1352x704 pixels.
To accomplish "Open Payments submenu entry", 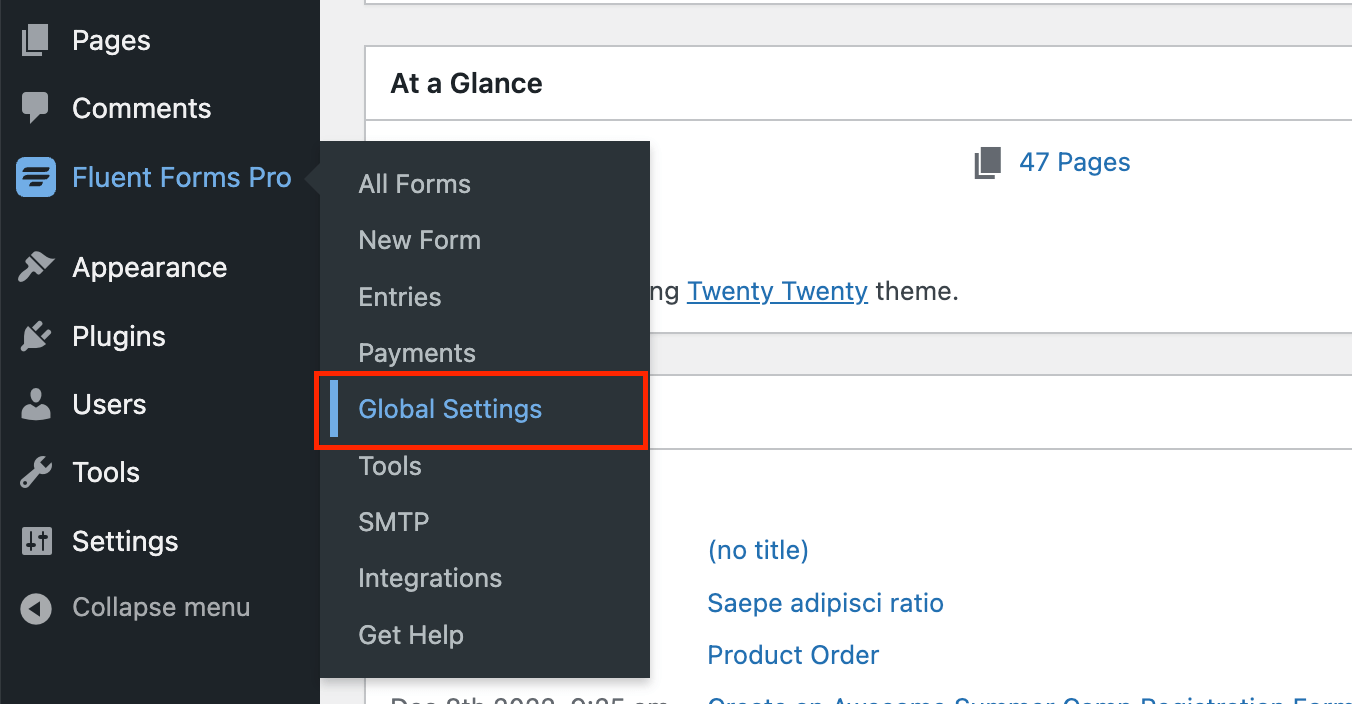I will pos(417,353).
